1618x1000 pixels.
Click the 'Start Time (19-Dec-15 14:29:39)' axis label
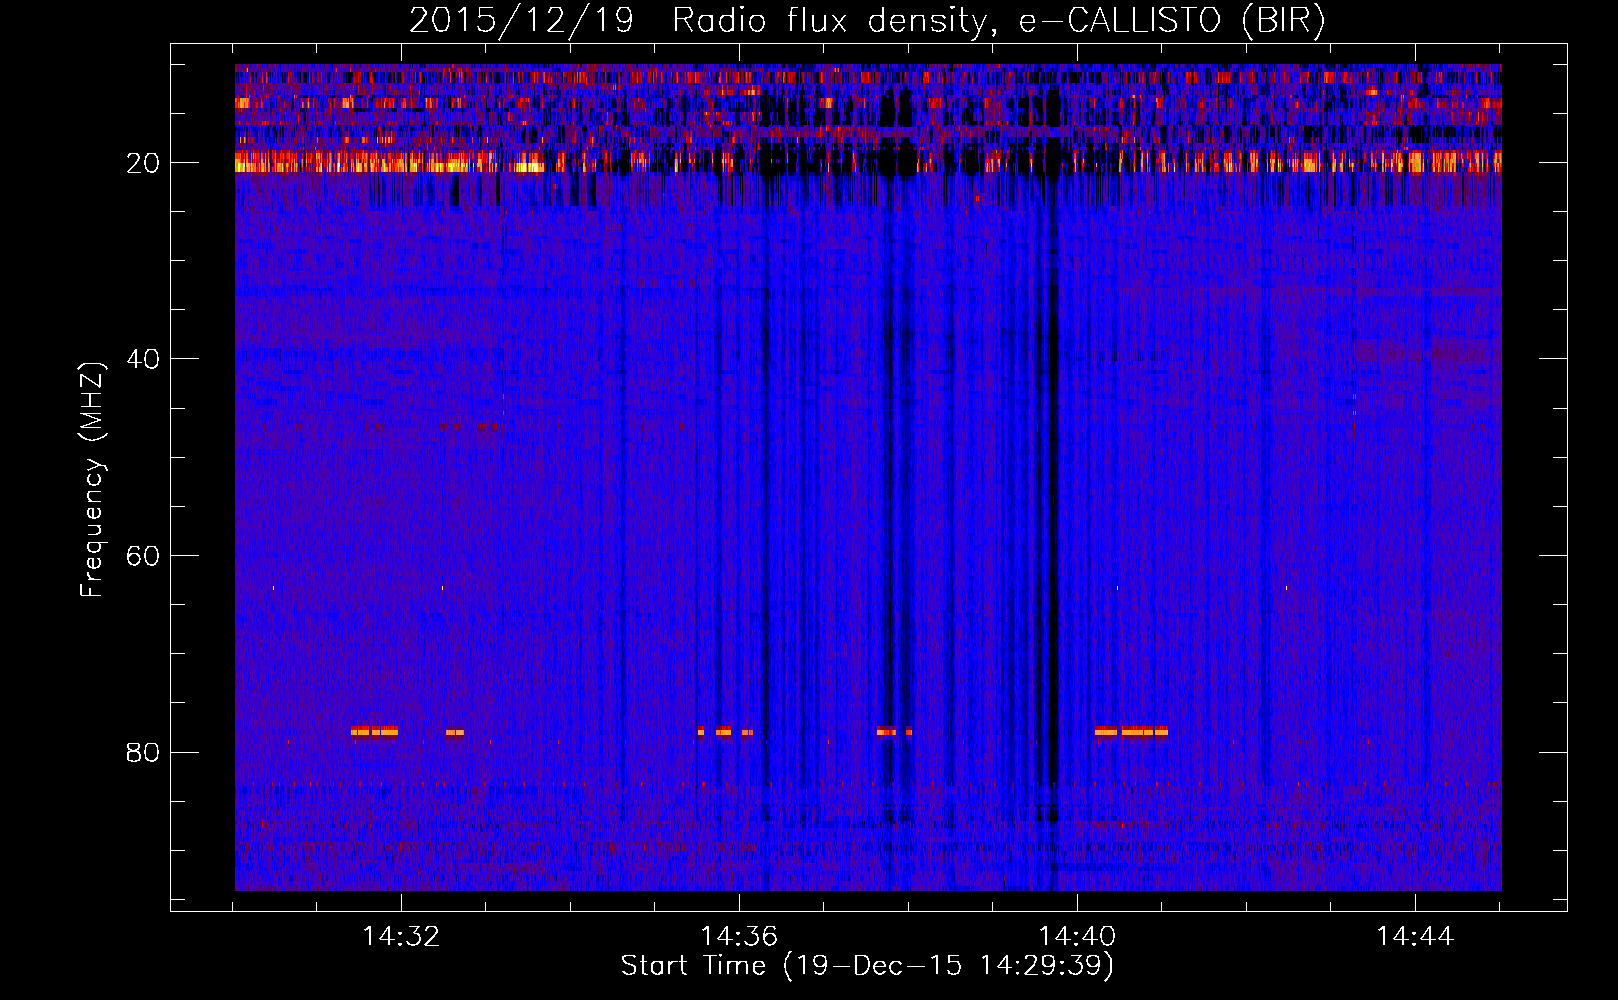tap(867, 966)
